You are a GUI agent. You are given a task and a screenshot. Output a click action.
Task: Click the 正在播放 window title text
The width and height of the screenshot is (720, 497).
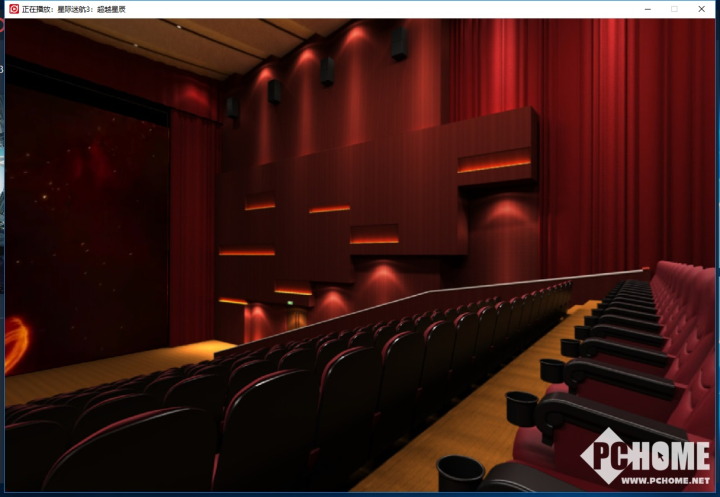73,9
